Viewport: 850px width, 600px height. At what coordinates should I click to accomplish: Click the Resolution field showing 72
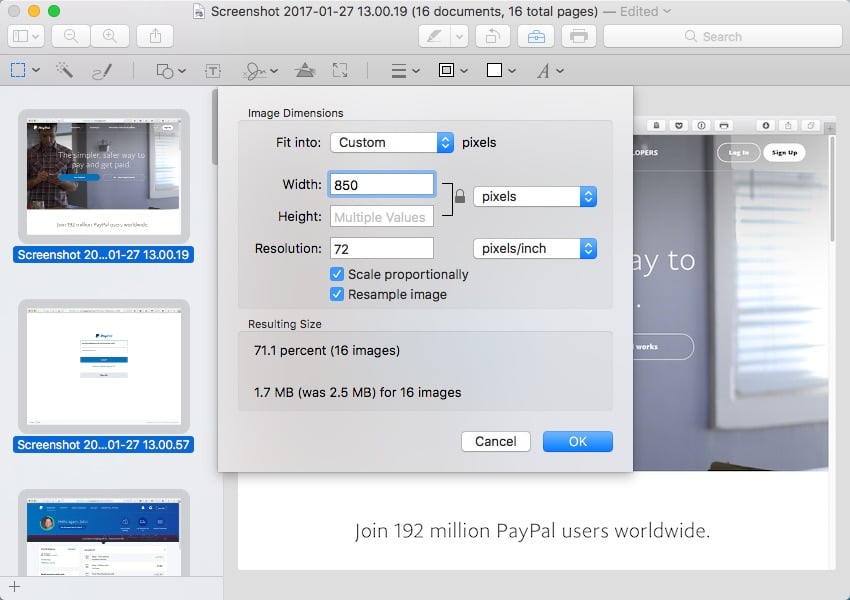(382, 249)
